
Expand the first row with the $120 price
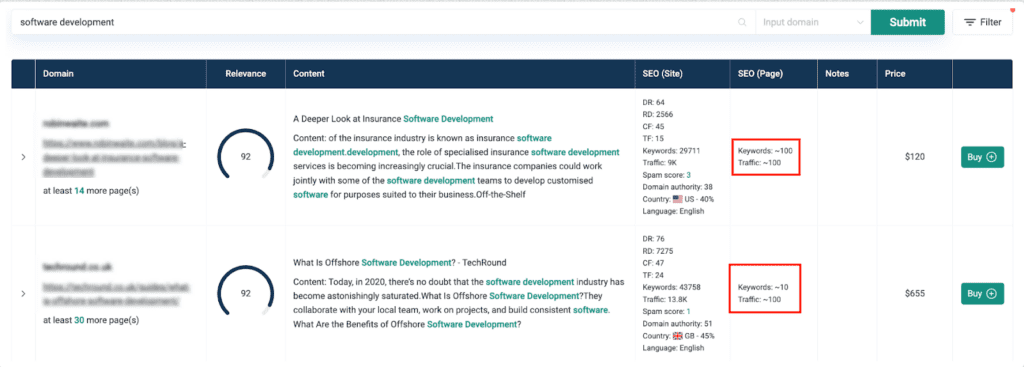(23, 157)
